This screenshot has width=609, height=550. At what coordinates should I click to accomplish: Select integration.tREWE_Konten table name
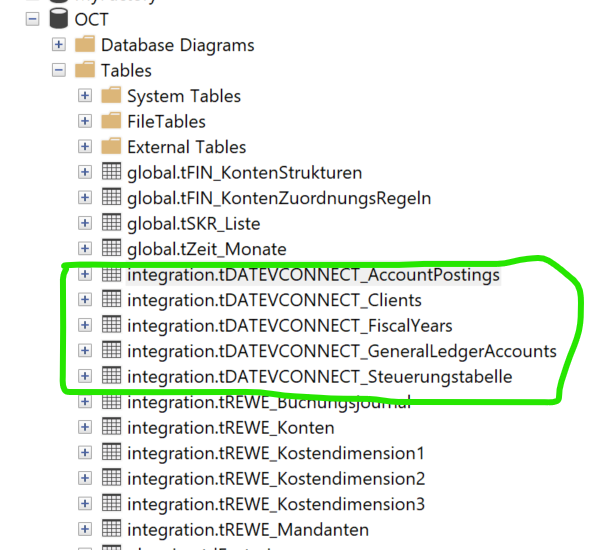(231, 428)
